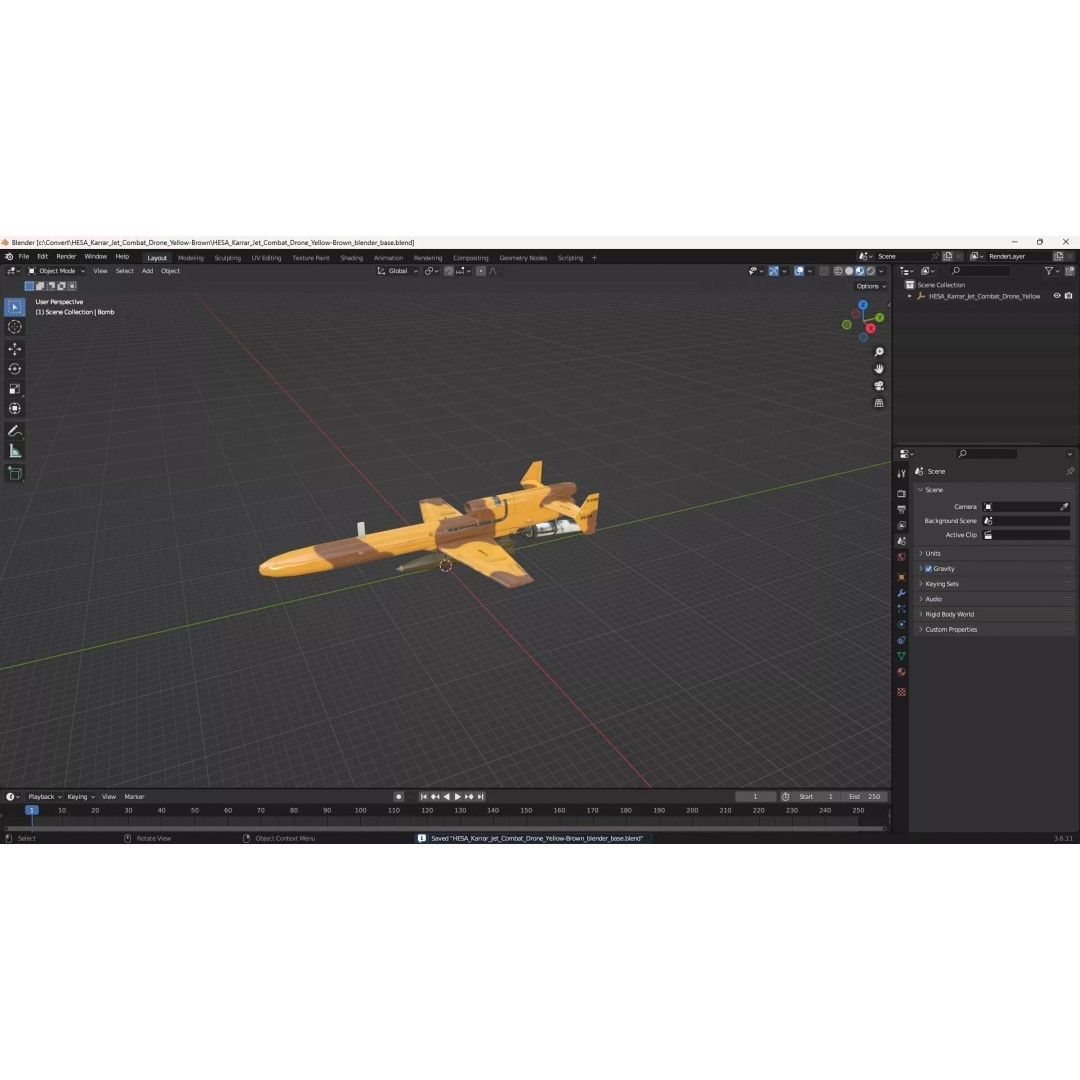
Task: Click the camera eyedropper icon
Action: pos(1064,507)
